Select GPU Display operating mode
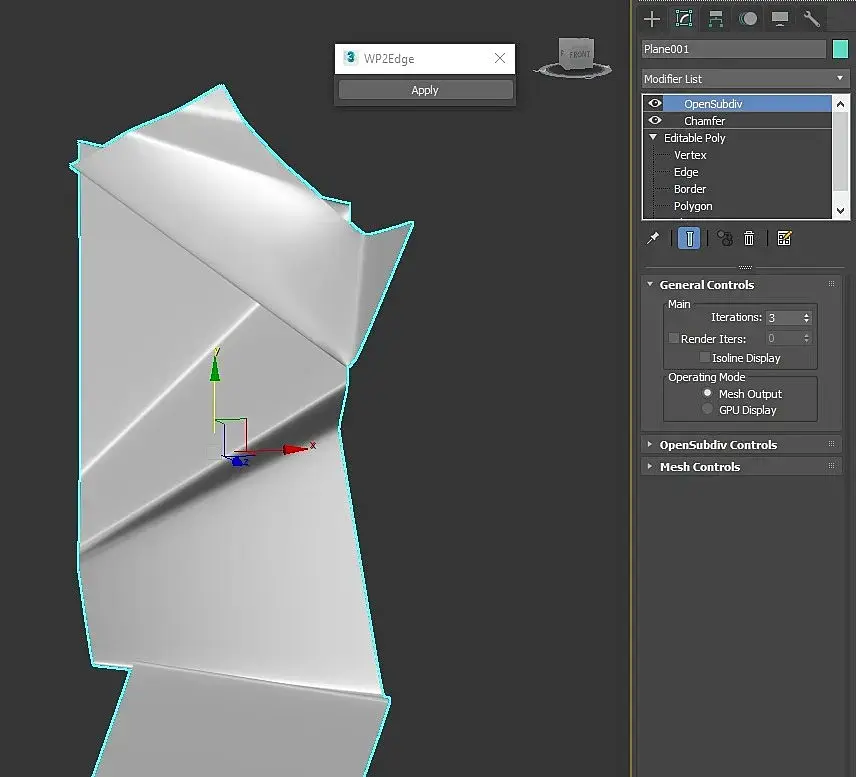 point(708,409)
